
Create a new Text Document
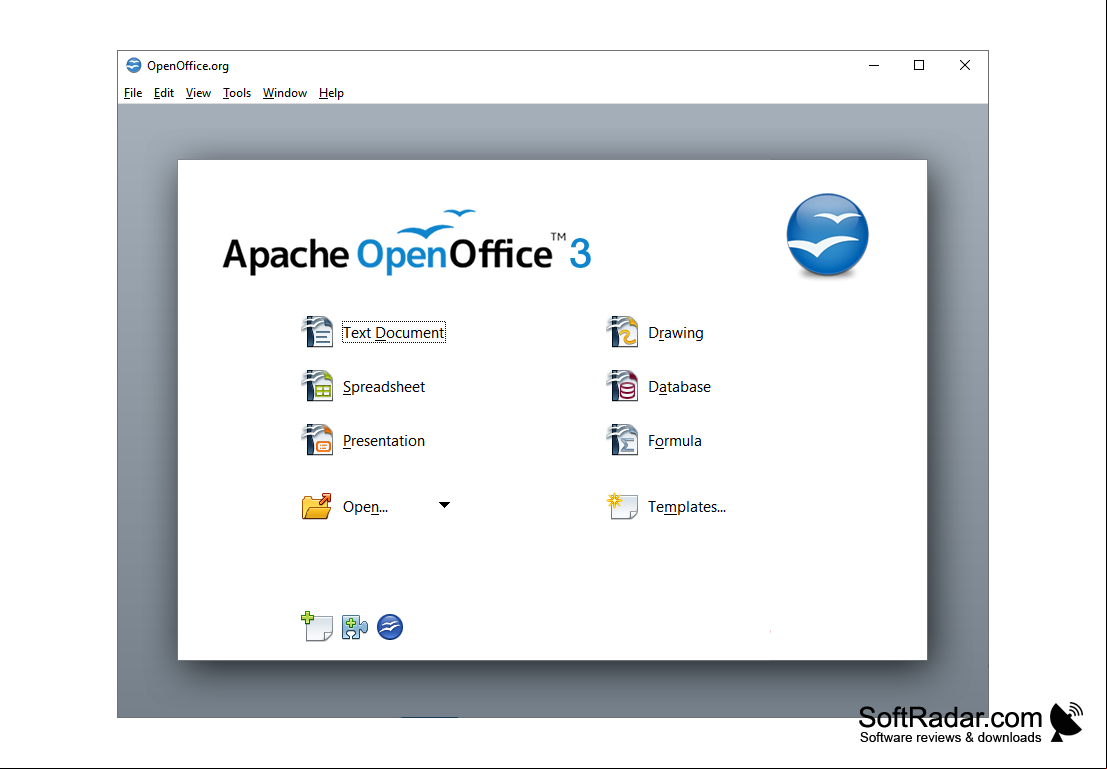(x=394, y=333)
